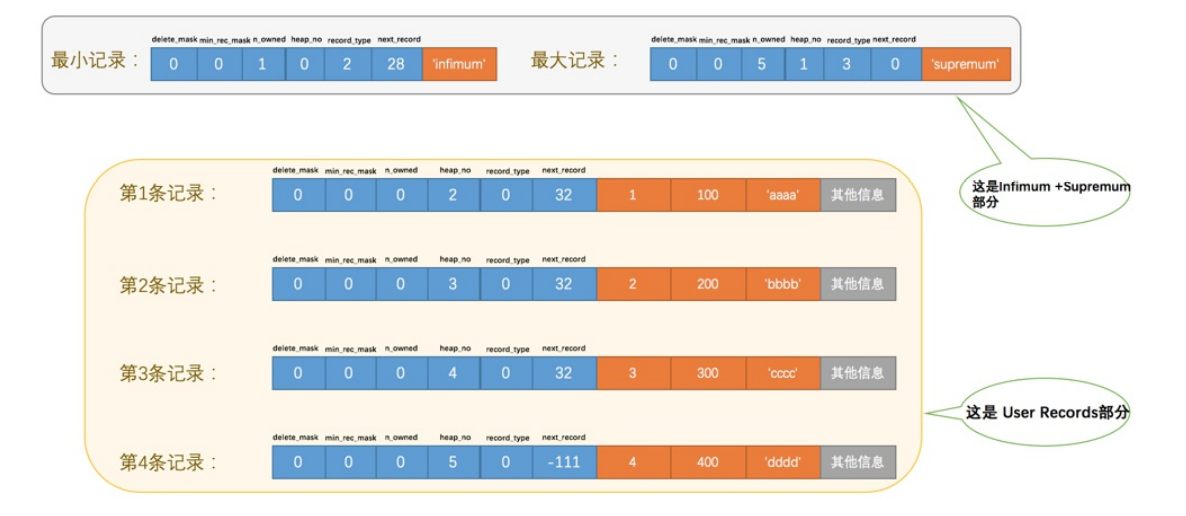Click heap_no value 2 in 第1条记录
This screenshot has width=1186, height=516.
tap(452, 195)
